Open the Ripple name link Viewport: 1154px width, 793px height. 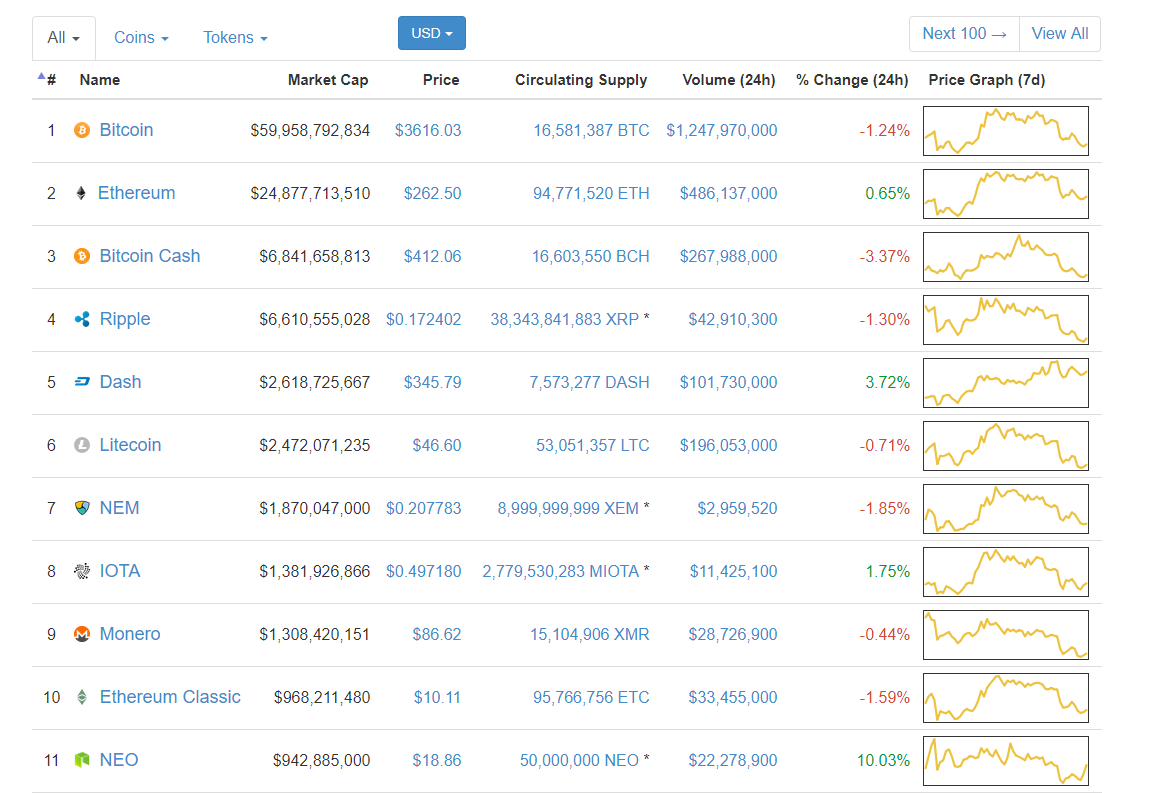pyautogui.click(x=125, y=320)
